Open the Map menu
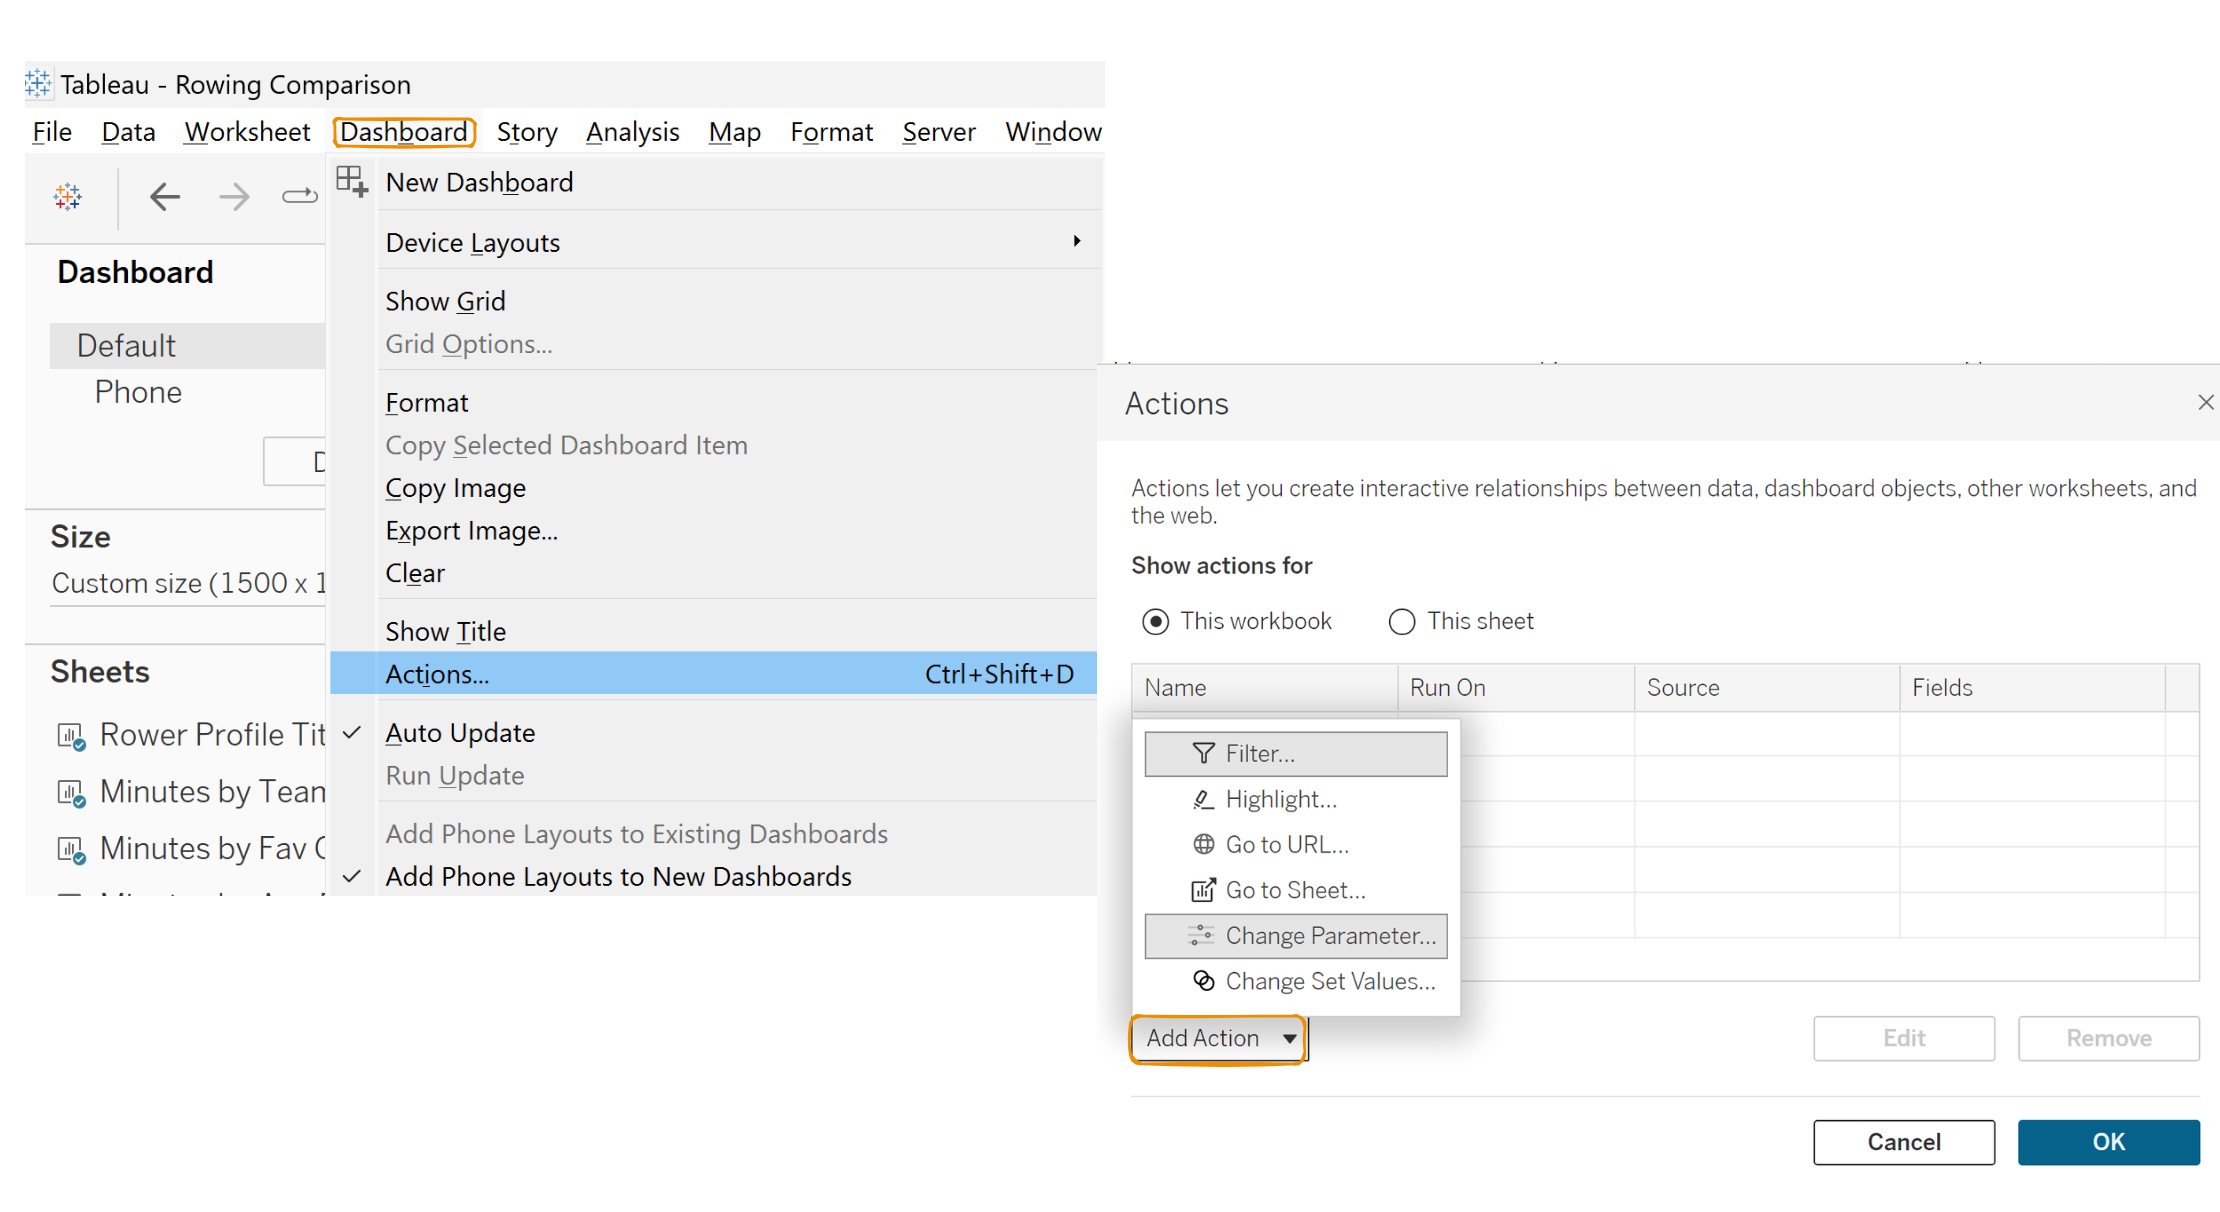 pos(734,132)
